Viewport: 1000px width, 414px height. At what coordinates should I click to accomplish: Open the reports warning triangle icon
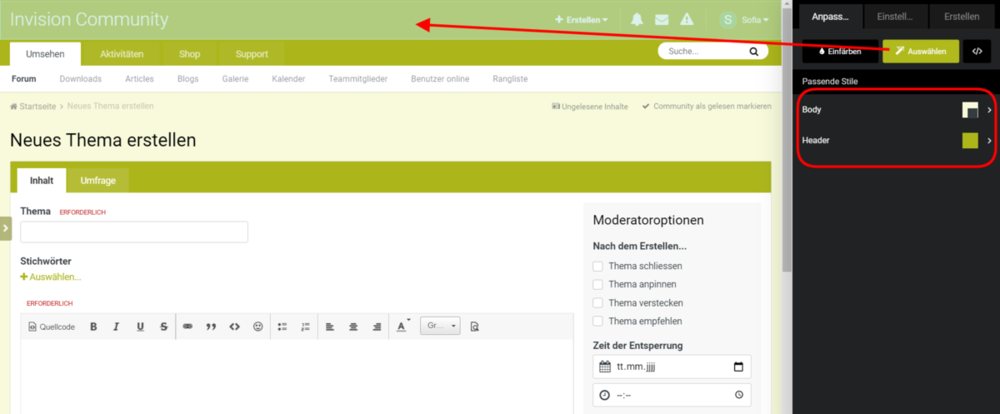(x=686, y=20)
